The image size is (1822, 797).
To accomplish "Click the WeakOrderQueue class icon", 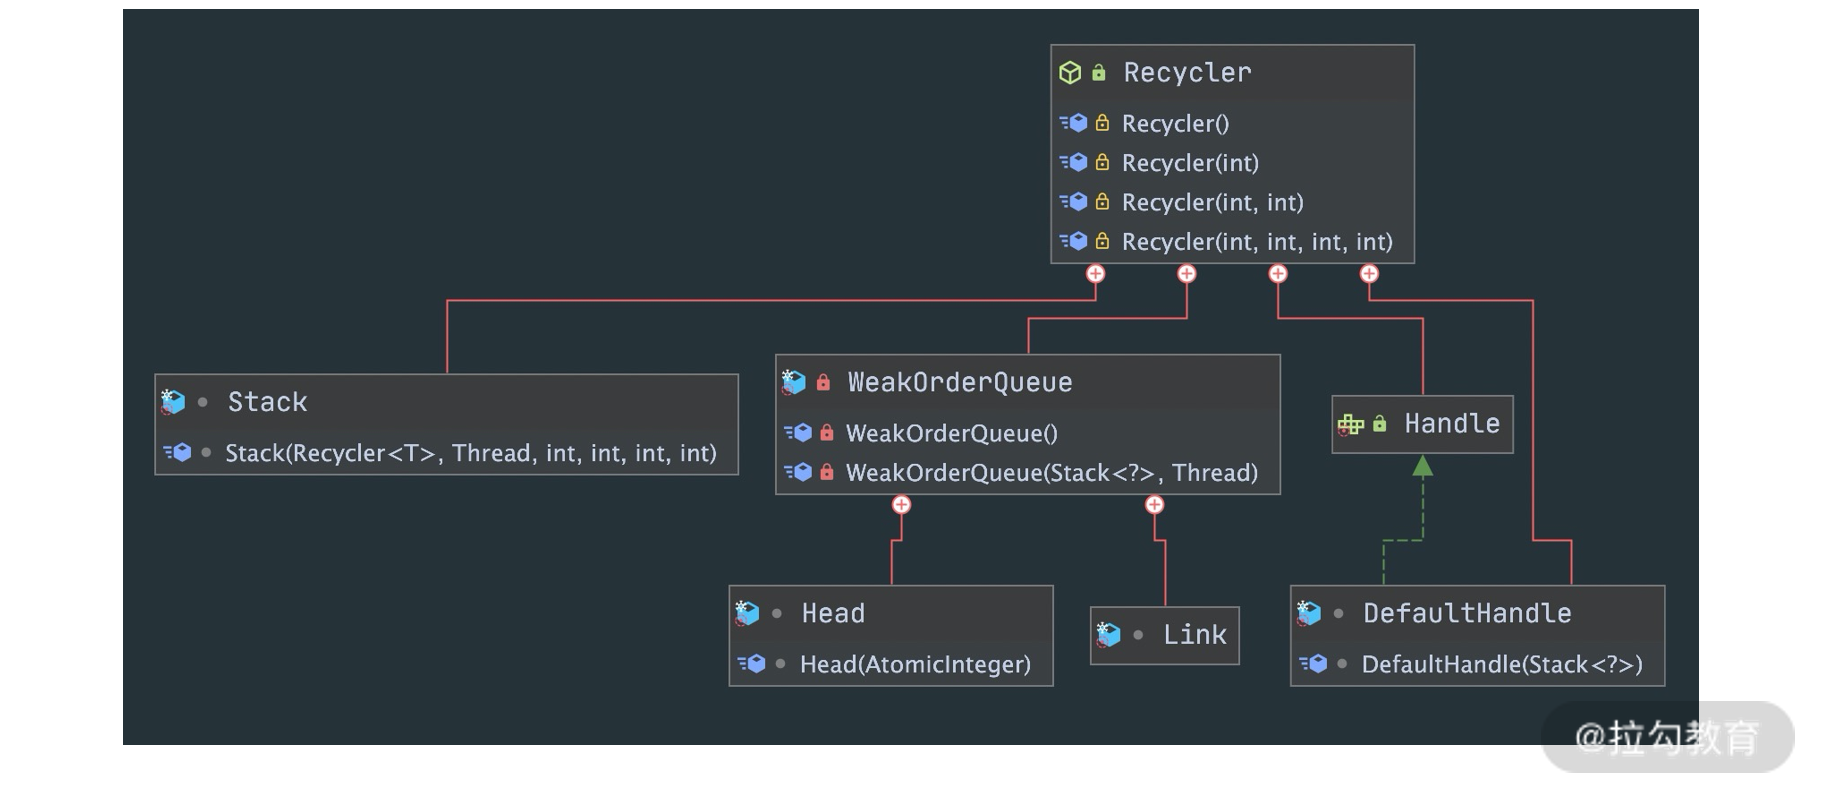I will pos(794,382).
